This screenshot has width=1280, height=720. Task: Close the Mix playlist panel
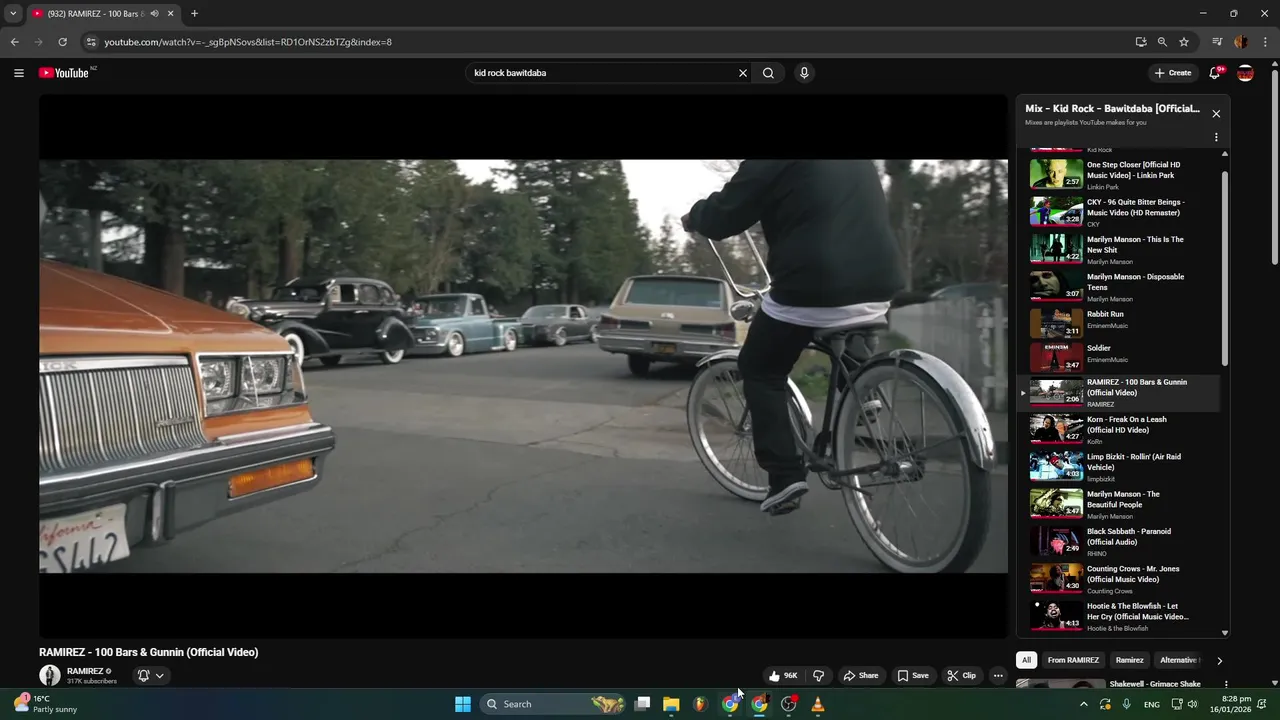pyautogui.click(x=1216, y=114)
